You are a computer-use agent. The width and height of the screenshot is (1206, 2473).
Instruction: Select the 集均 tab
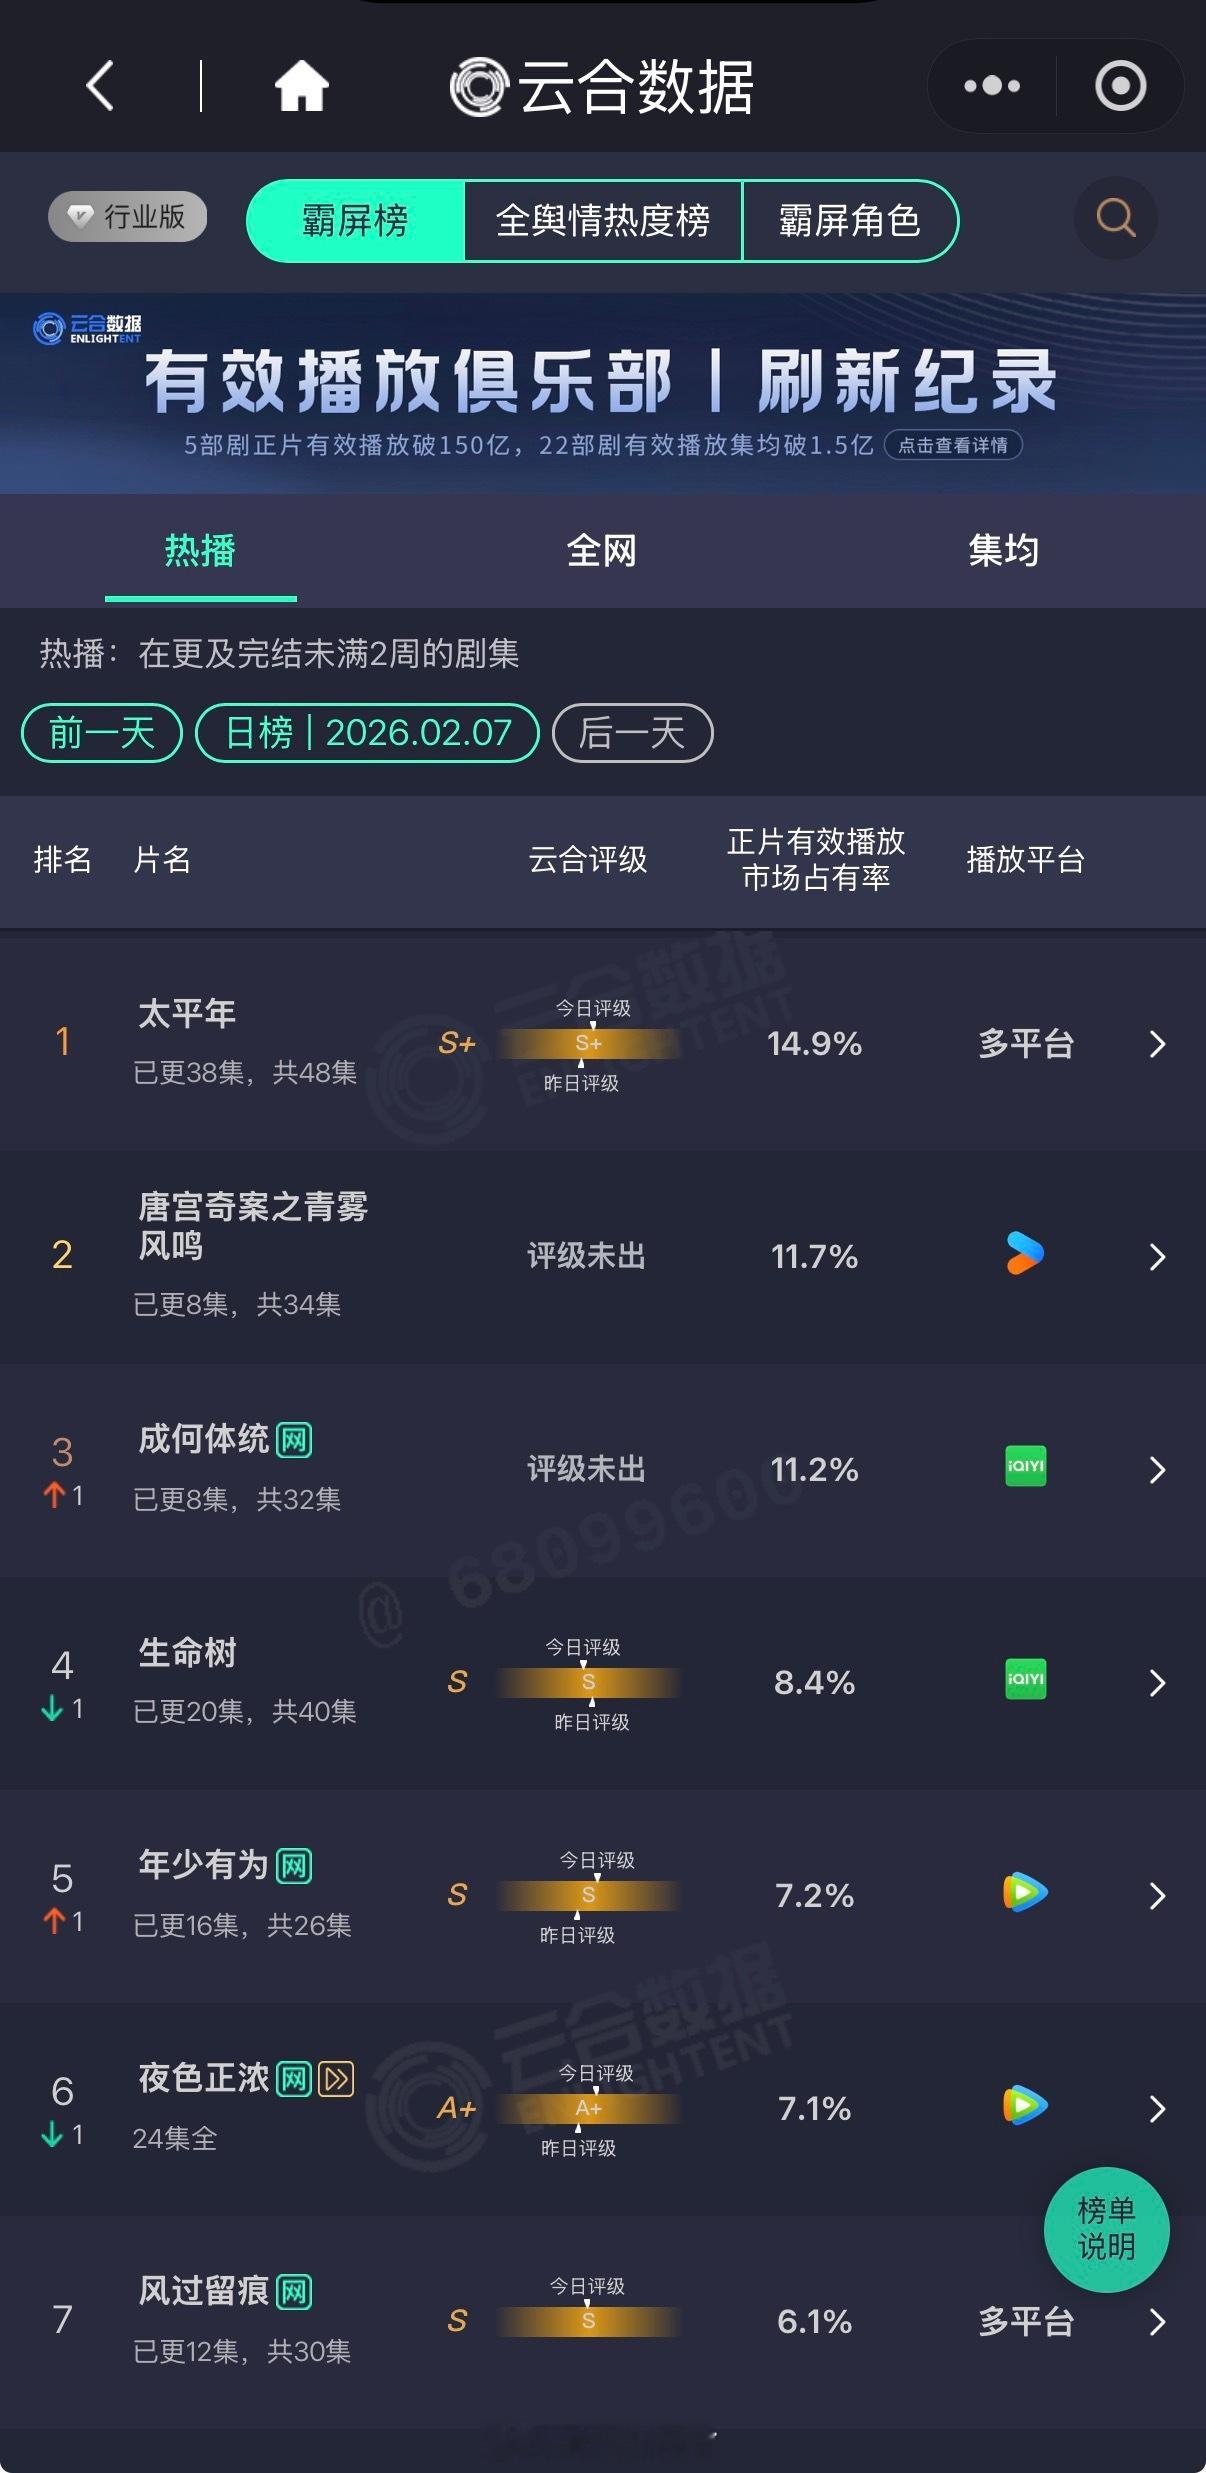click(1003, 551)
